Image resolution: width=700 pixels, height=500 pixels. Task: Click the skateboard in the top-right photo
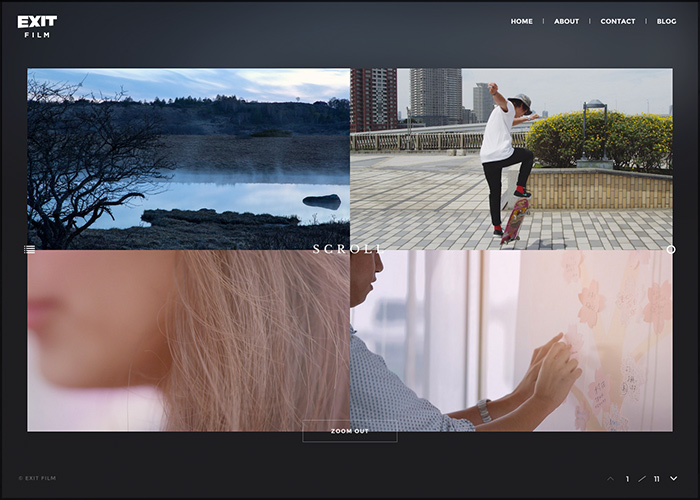515,222
